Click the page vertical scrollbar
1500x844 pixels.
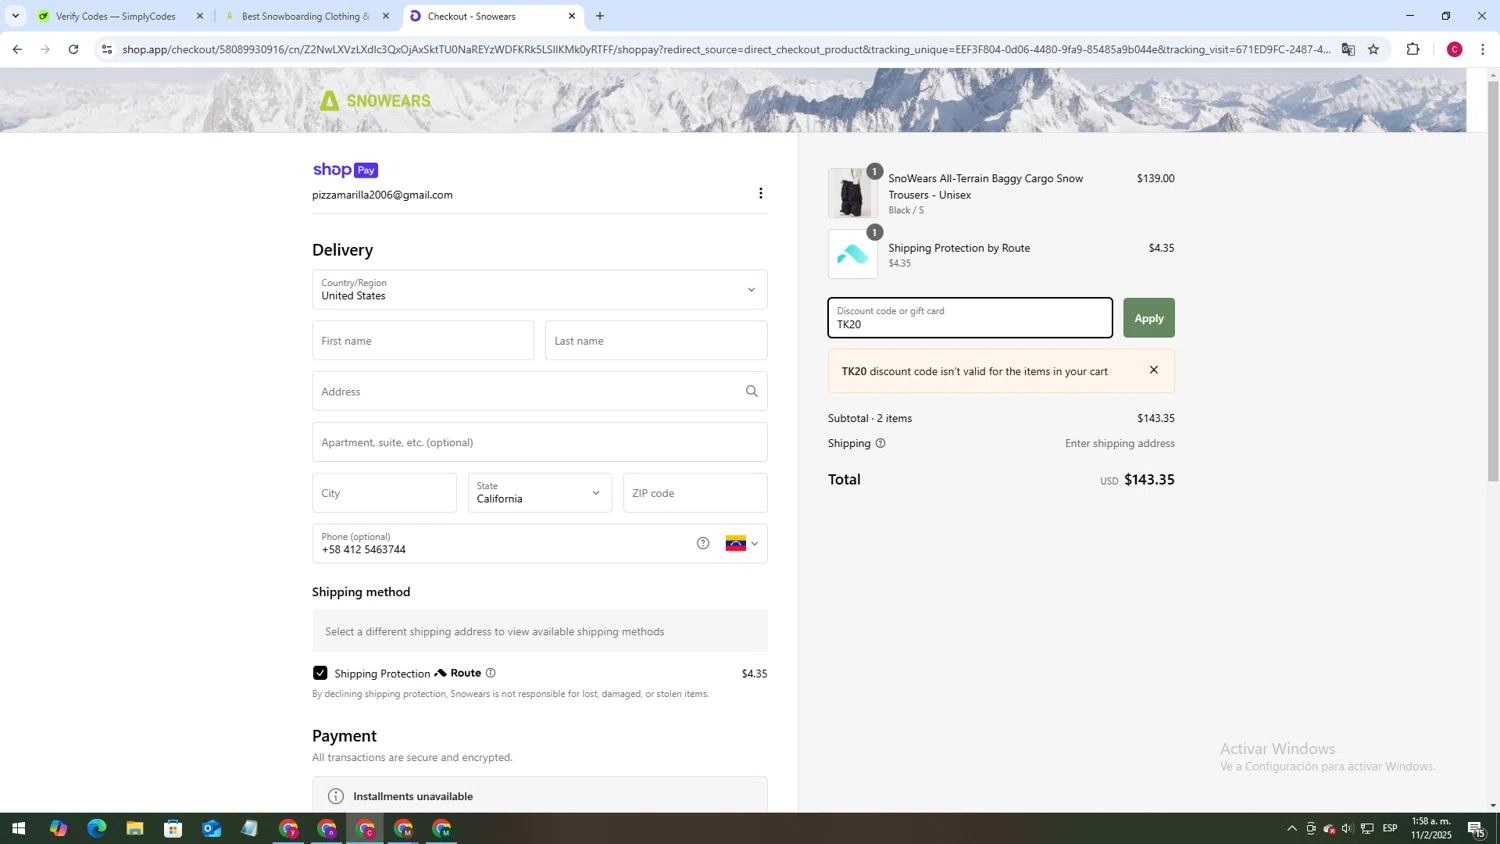(1493, 280)
